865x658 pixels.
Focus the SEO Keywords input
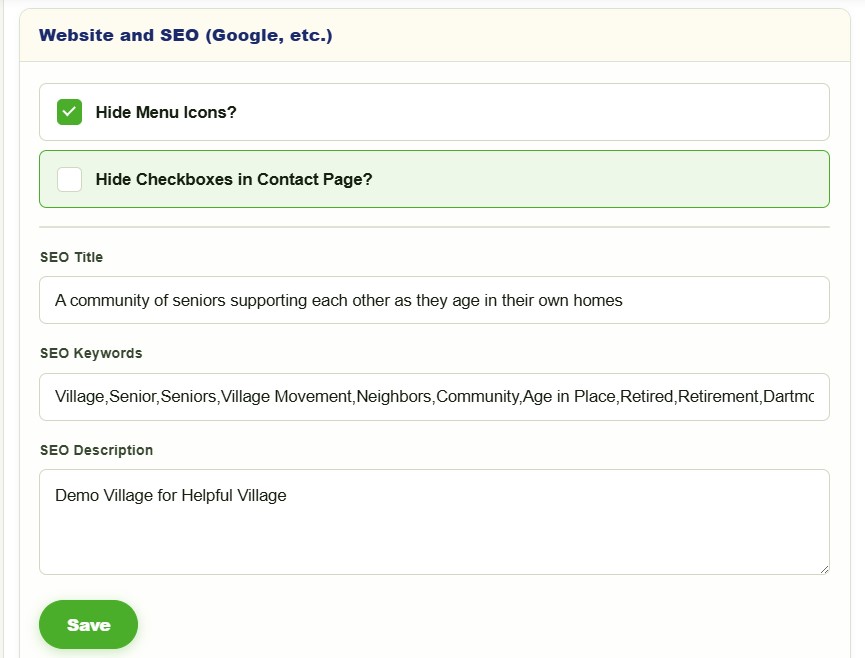[434, 397]
